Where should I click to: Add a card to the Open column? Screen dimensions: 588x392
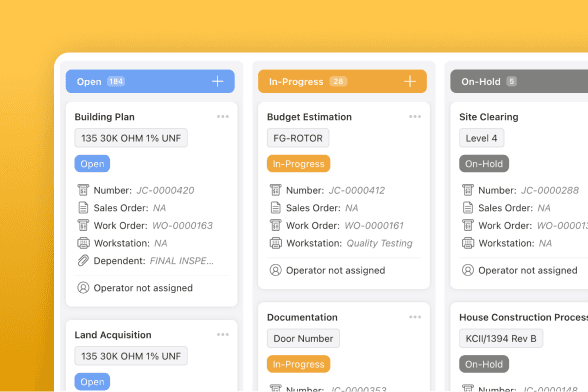pos(218,81)
